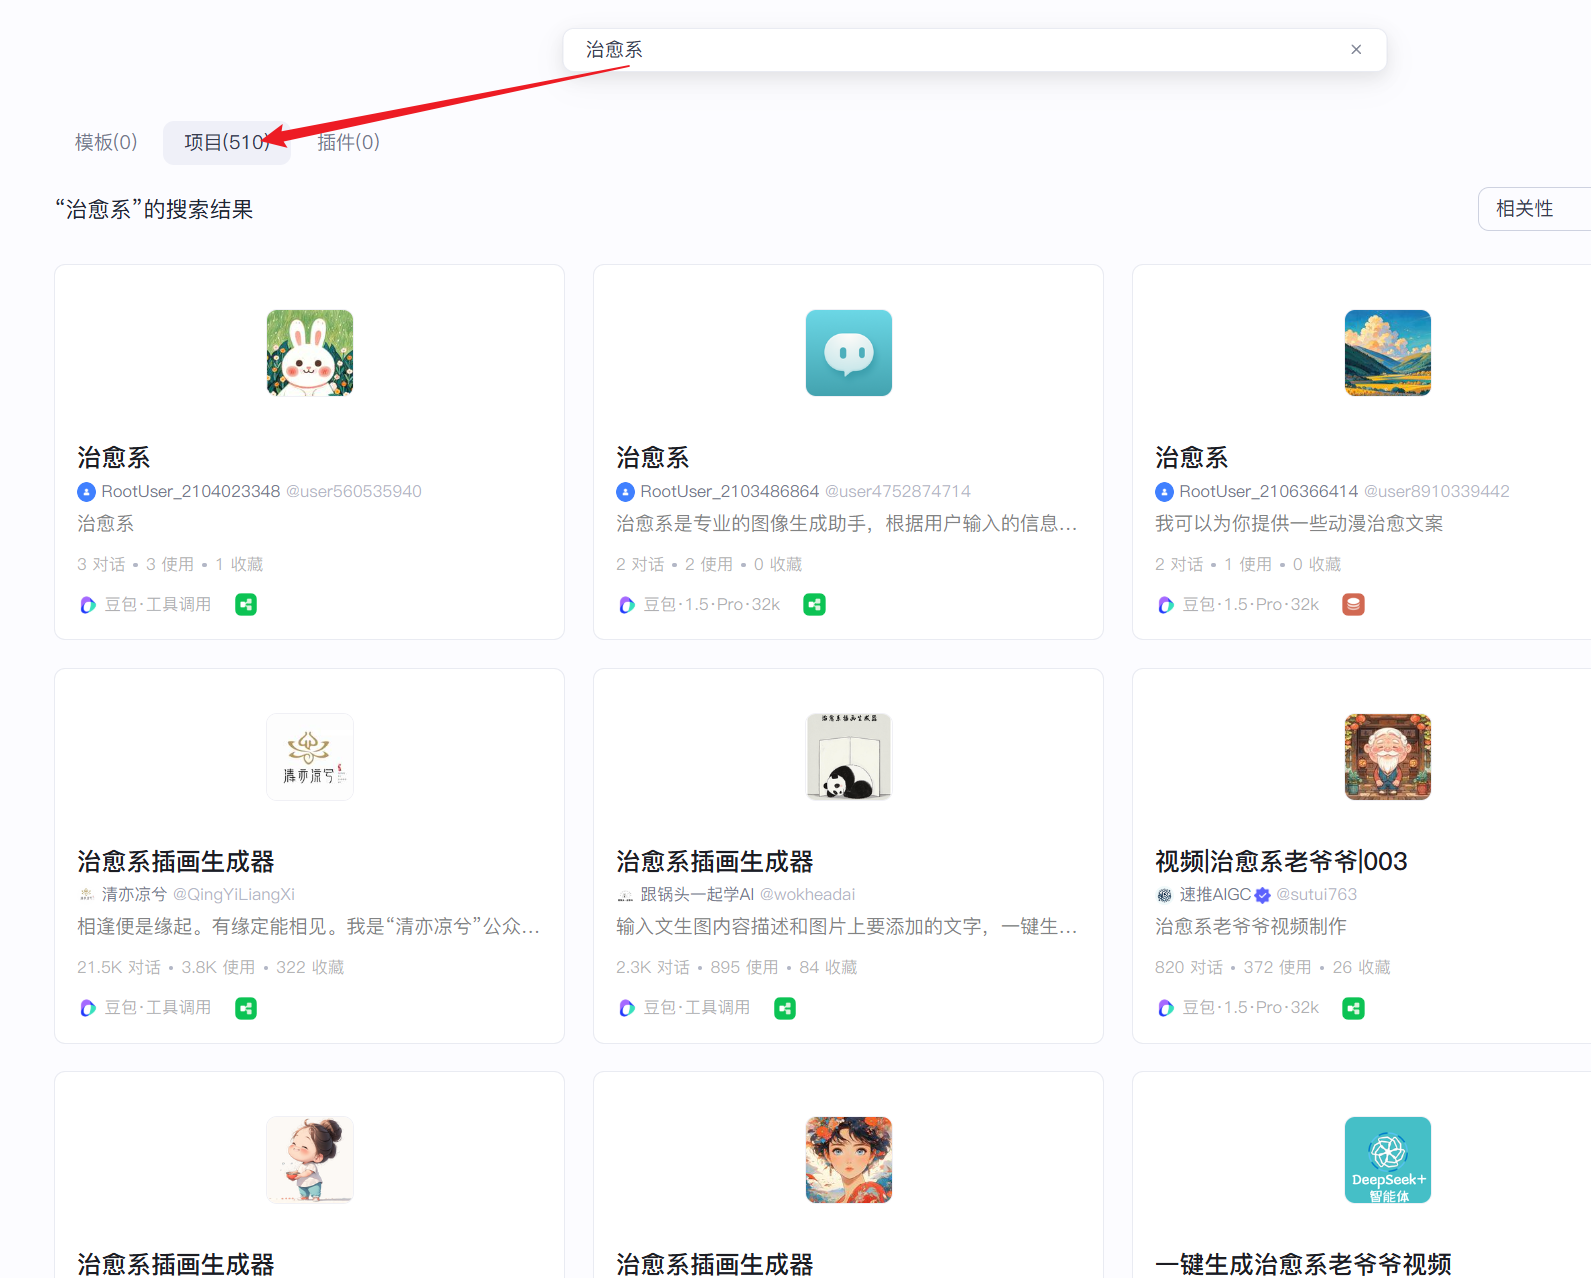This screenshot has height=1278, width=1591.
Task: Click 豆包 model icon on RootUser_2103486864 card
Action: [627, 605]
